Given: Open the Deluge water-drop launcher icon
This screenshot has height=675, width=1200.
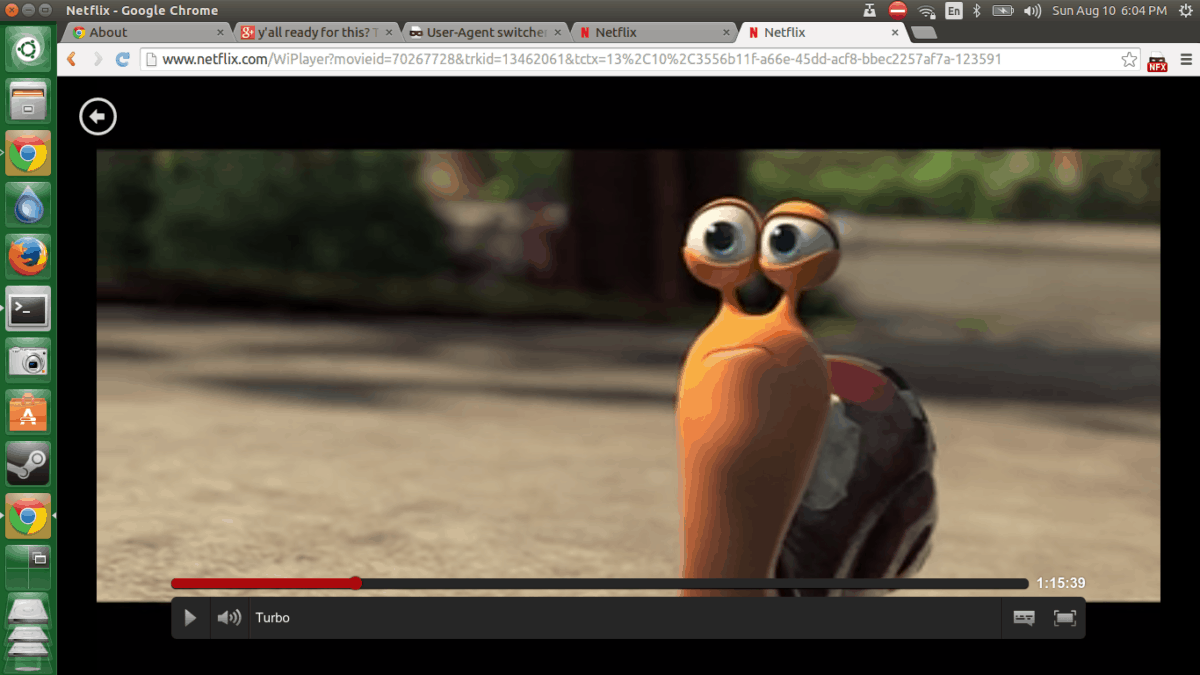Looking at the screenshot, I should [x=28, y=205].
